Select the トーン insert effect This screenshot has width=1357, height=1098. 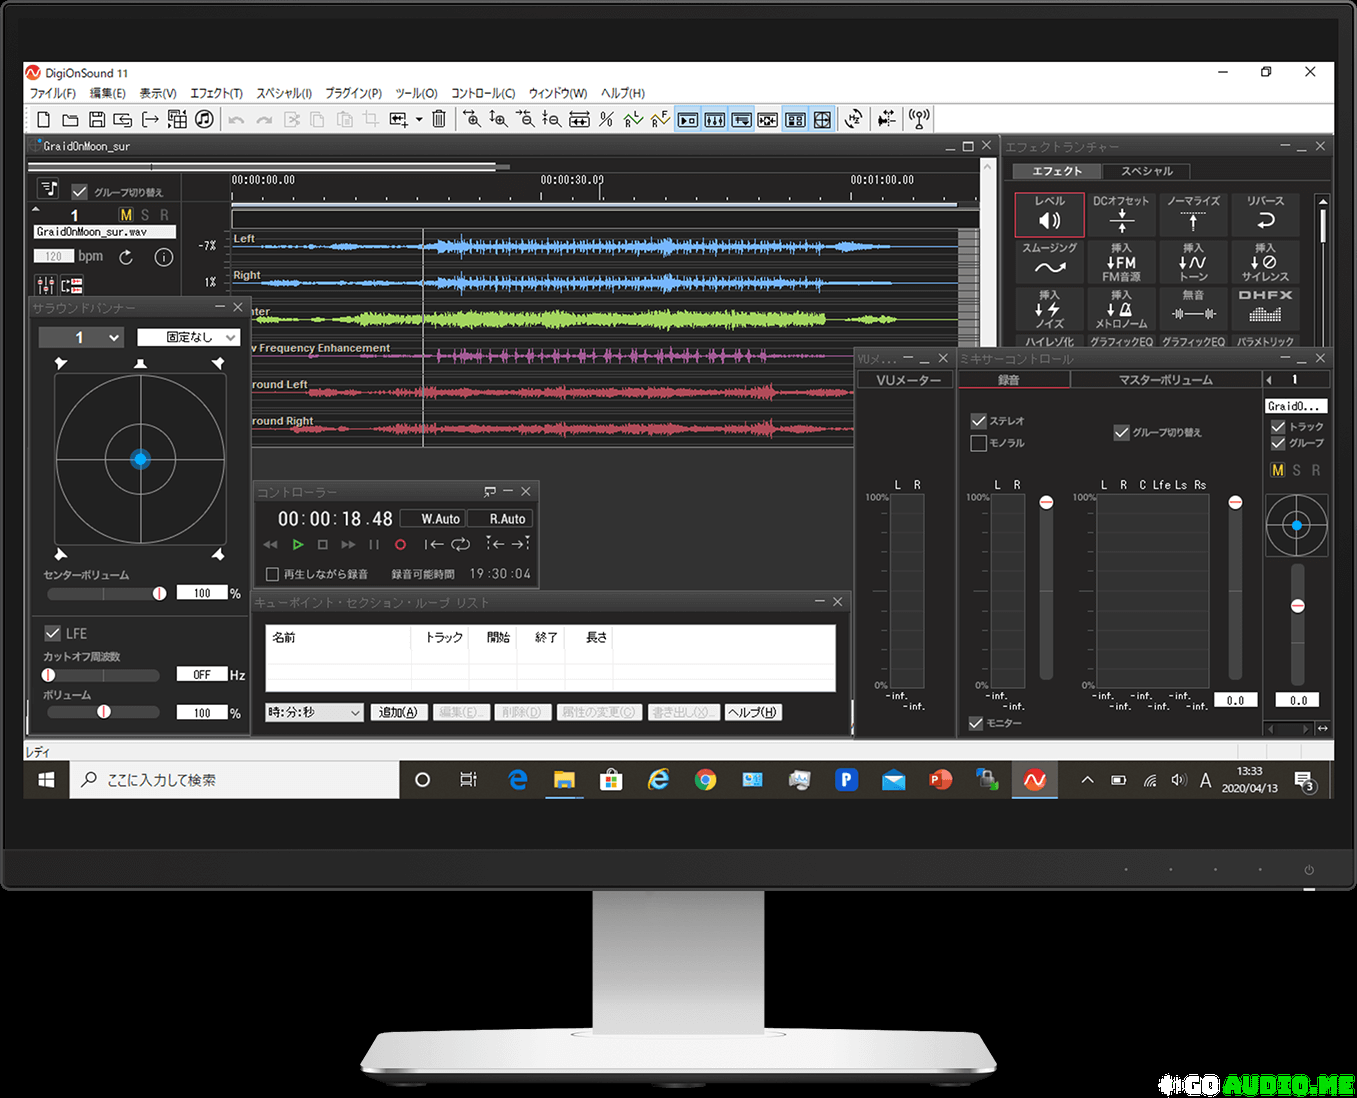click(1193, 262)
